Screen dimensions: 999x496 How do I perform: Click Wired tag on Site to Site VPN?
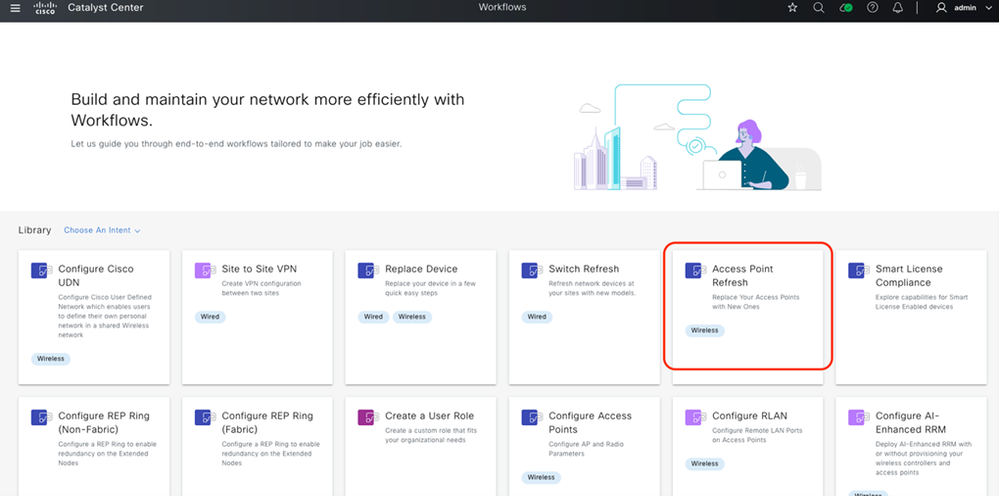pyautogui.click(x=210, y=316)
